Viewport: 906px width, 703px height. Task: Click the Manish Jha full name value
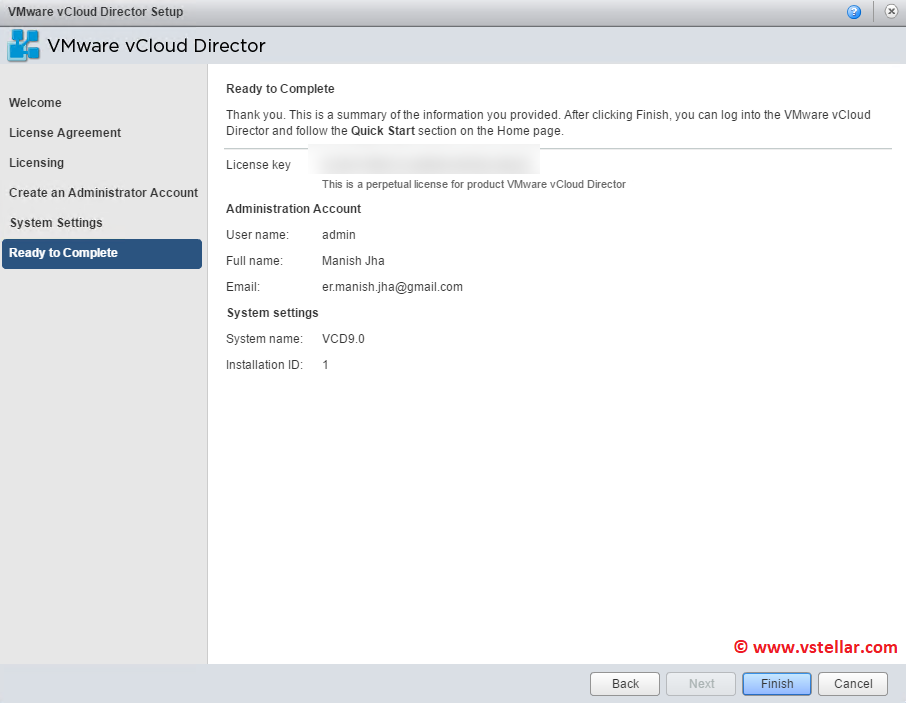point(353,261)
